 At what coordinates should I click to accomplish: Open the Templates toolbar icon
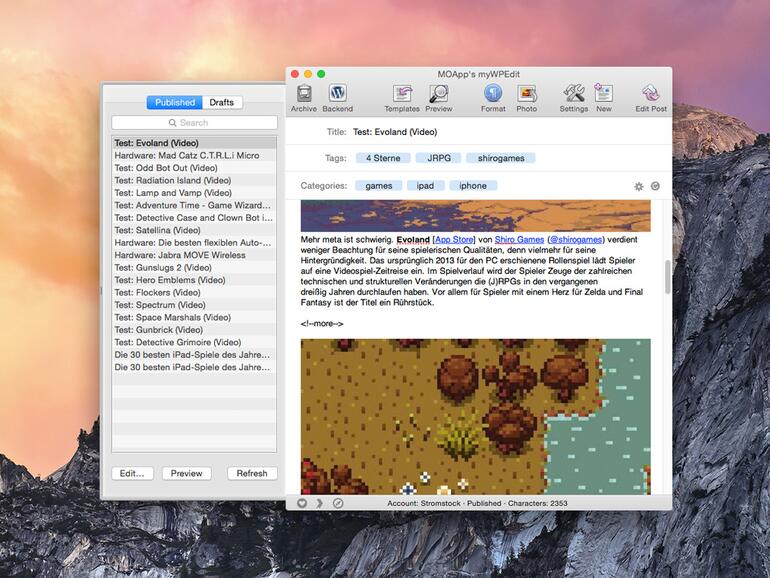(402, 93)
